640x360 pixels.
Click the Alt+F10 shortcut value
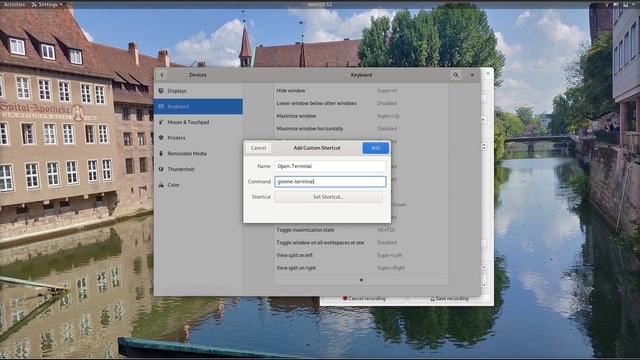pyautogui.click(x=386, y=230)
